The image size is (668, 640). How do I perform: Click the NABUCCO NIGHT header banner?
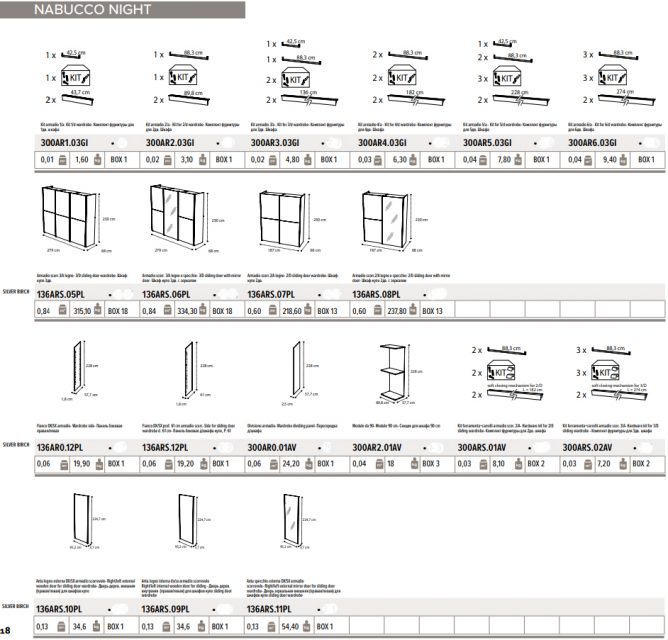click(80, 9)
